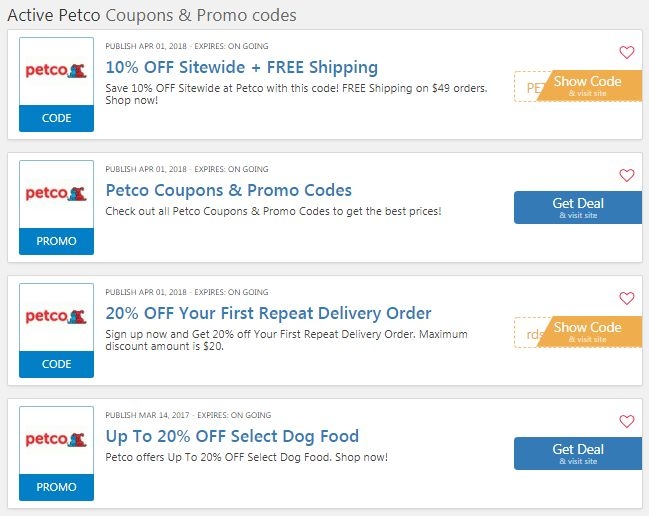Show Code for 10% OFF Sitewide offer
The width and height of the screenshot is (649, 516).
click(587, 86)
